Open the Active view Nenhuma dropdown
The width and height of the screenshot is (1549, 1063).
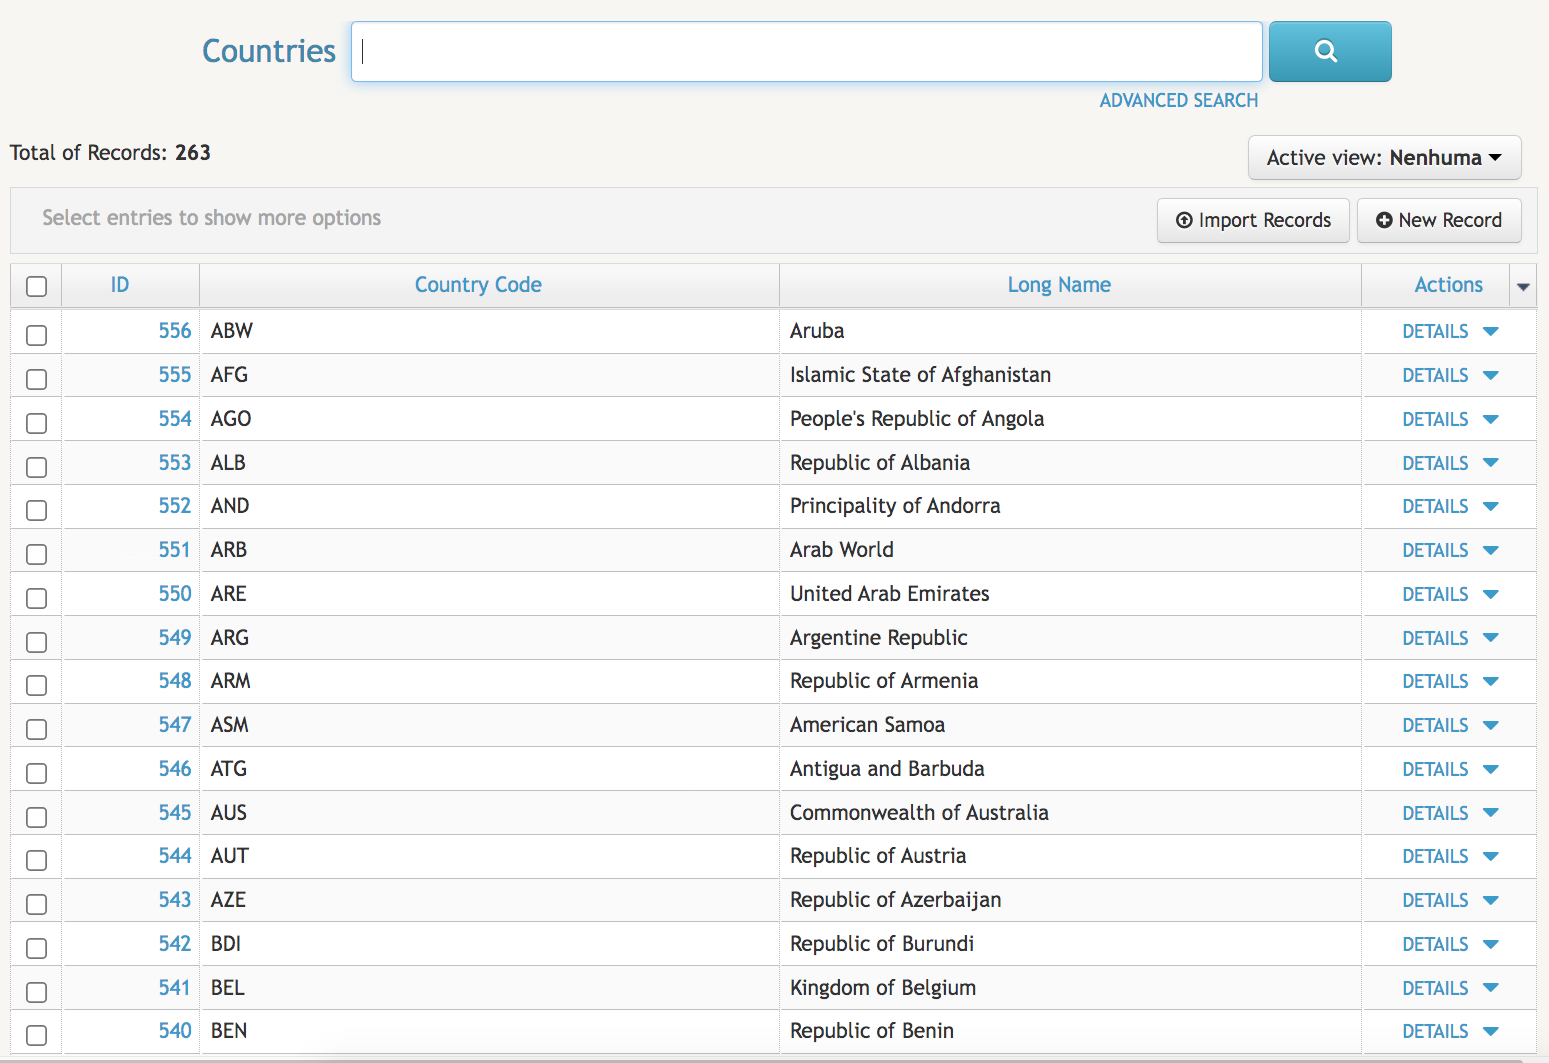[1384, 158]
